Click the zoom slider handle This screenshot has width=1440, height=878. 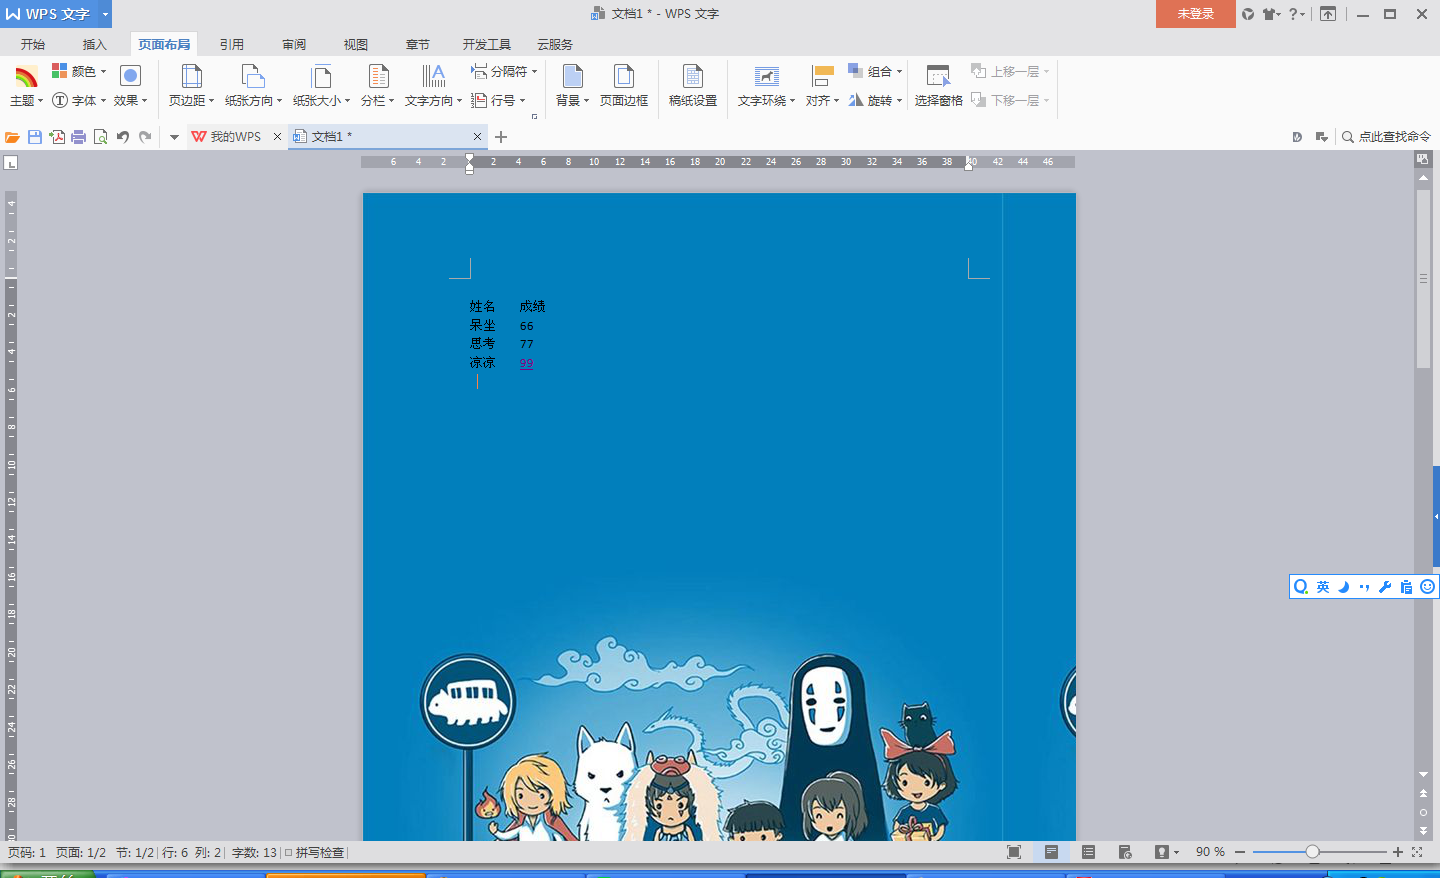[1312, 852]
